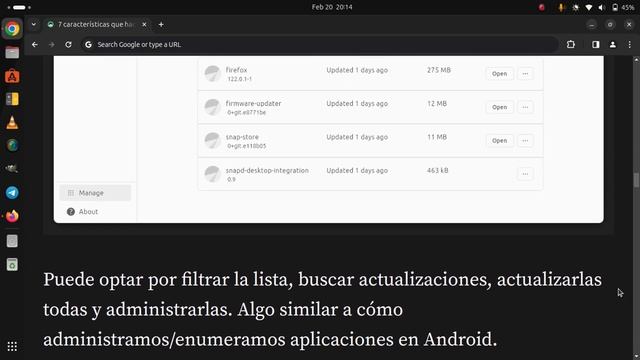Open the snapd-desktop-integration row's three-dot menu
The width and height of the screenshot is (640, 360).
point(525,174)
